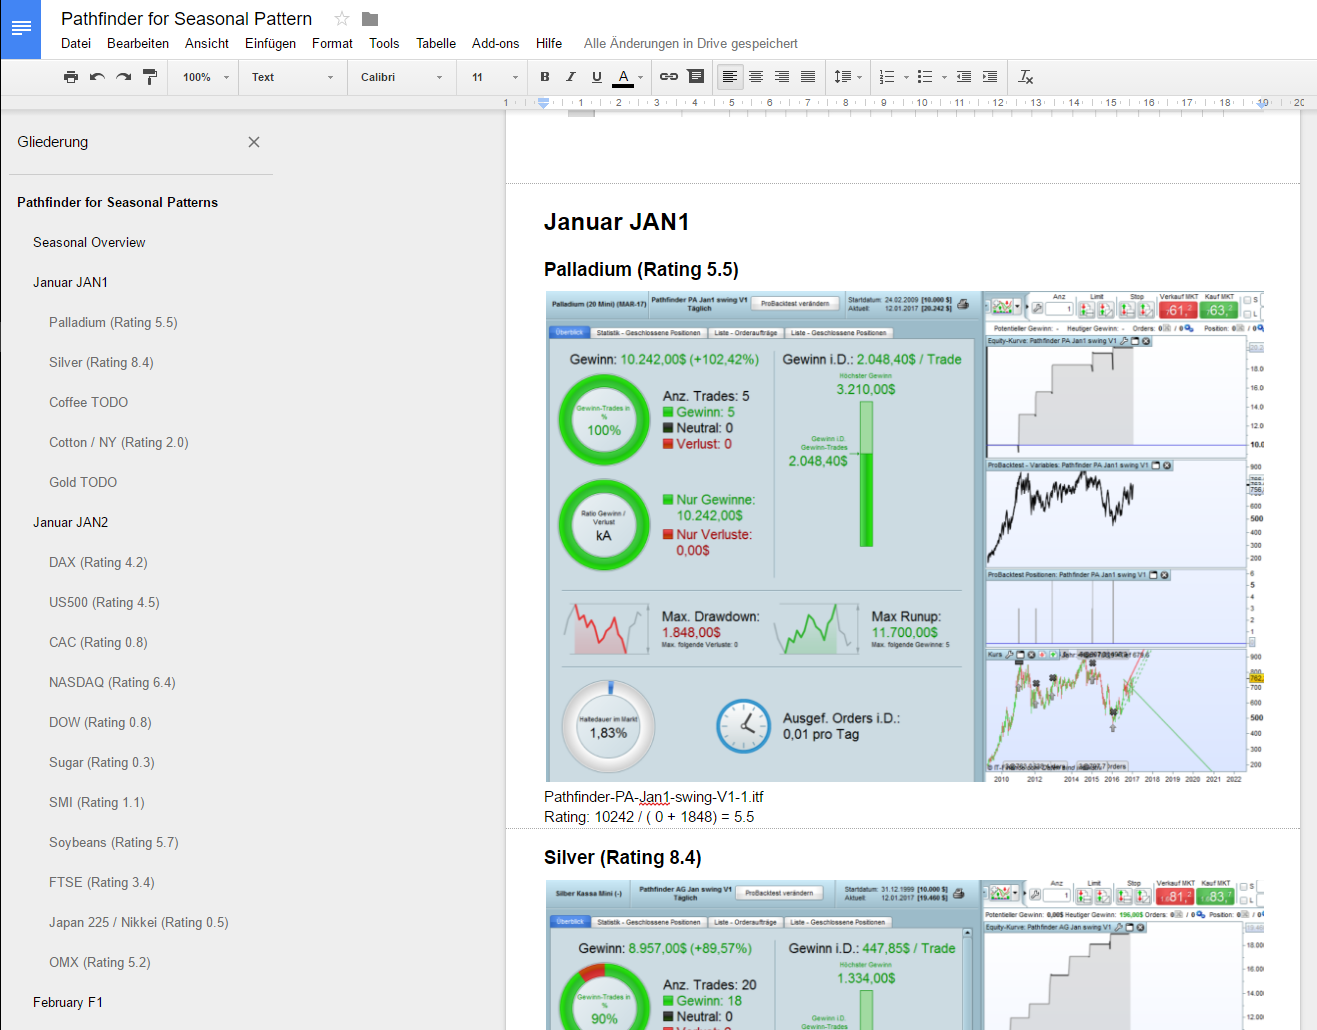
Task: Clear formatting with the Tx icon
Action: coord(1026,77)
